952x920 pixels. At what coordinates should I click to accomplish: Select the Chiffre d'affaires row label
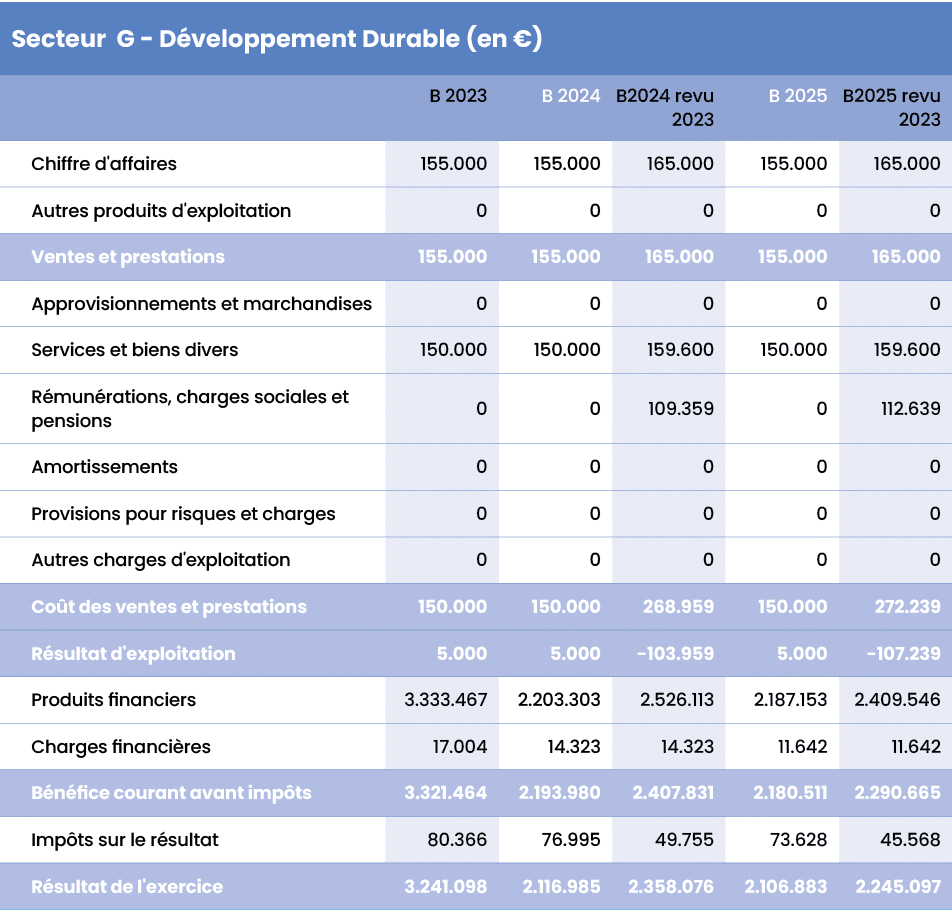[105, 163]
